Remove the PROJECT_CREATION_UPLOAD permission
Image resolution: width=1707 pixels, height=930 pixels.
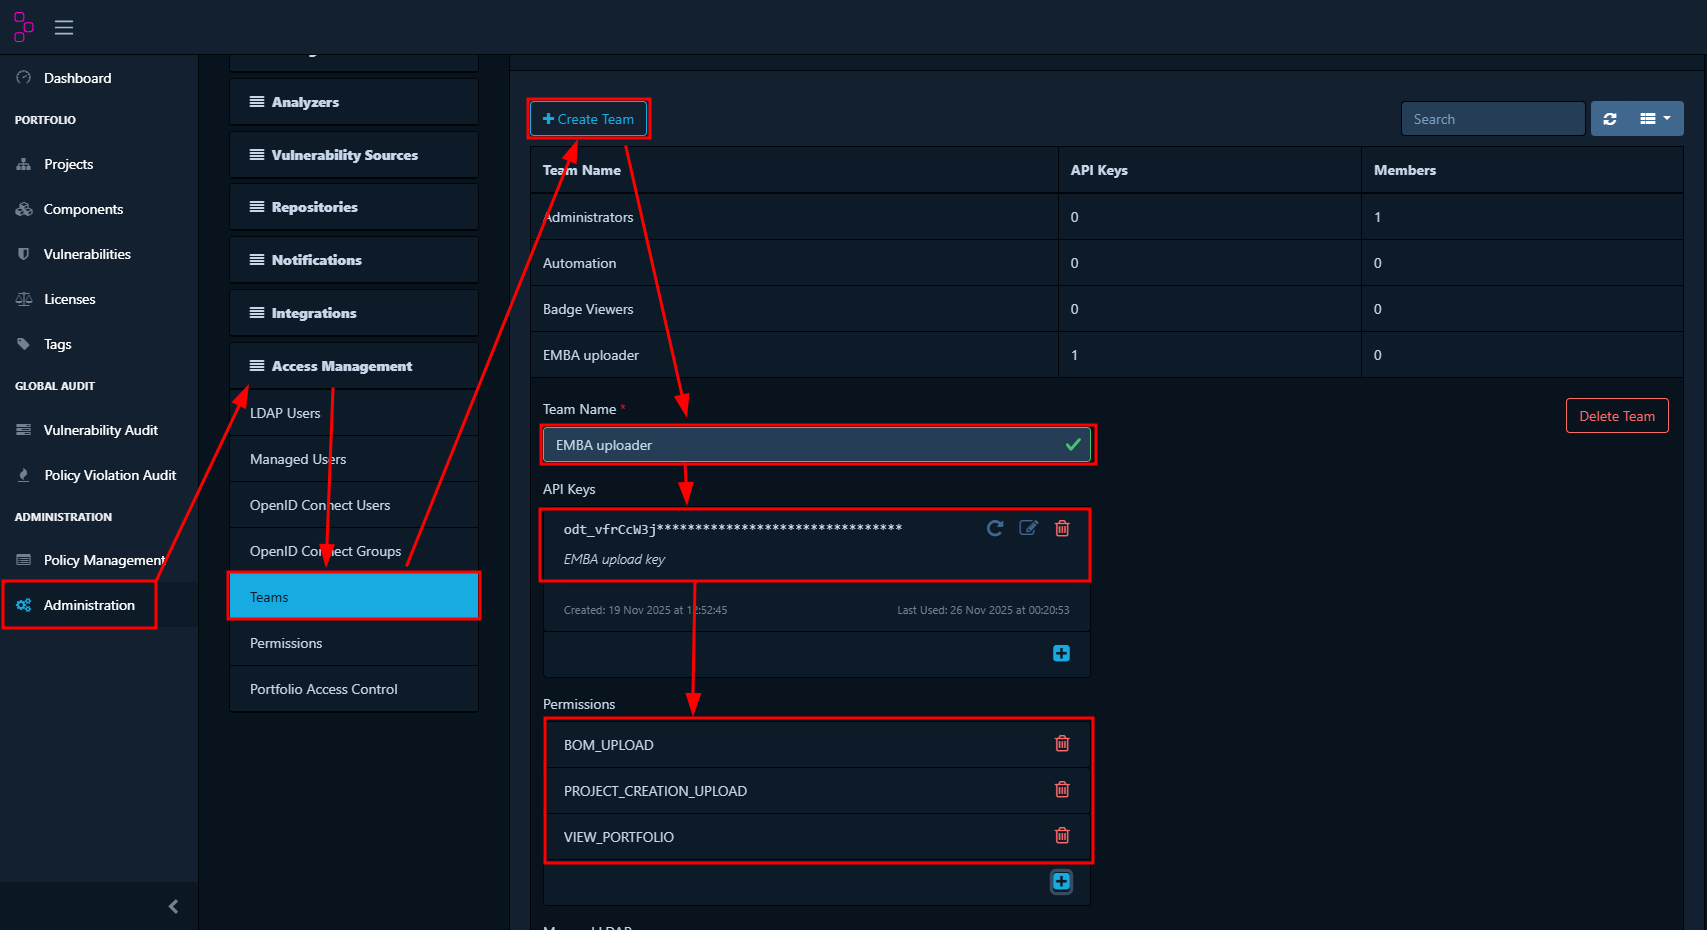pos(1062,790)
